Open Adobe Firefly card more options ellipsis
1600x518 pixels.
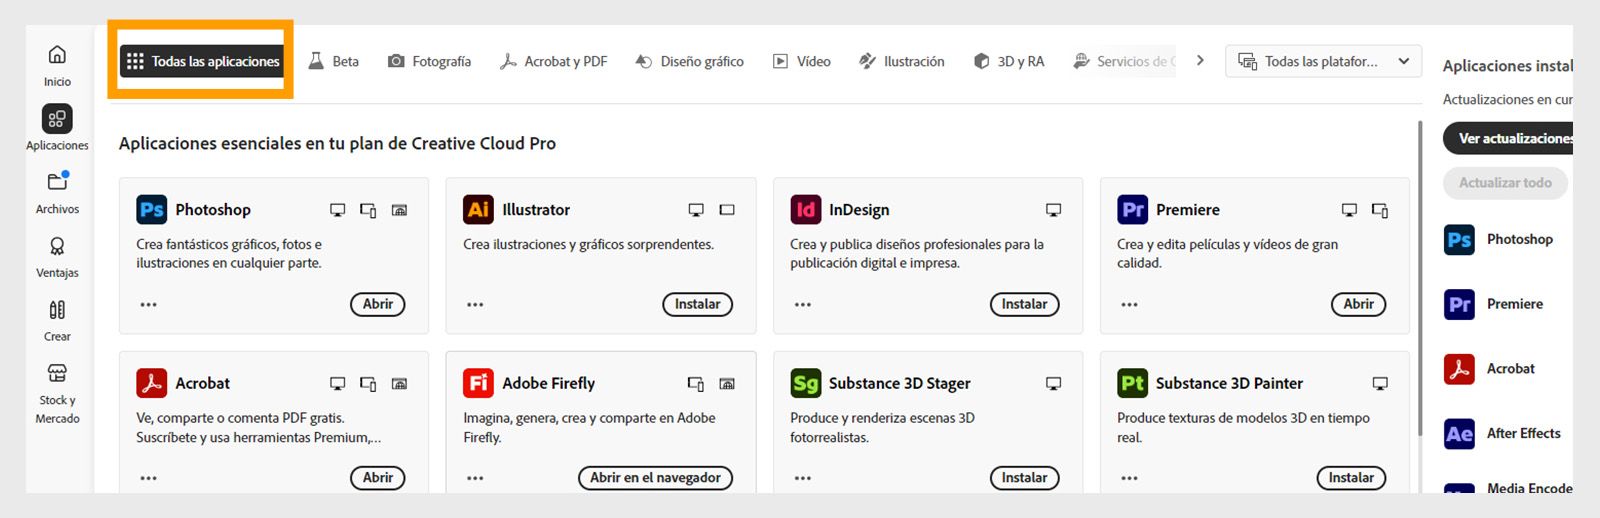pyautogui.click(x=475, y=478)
